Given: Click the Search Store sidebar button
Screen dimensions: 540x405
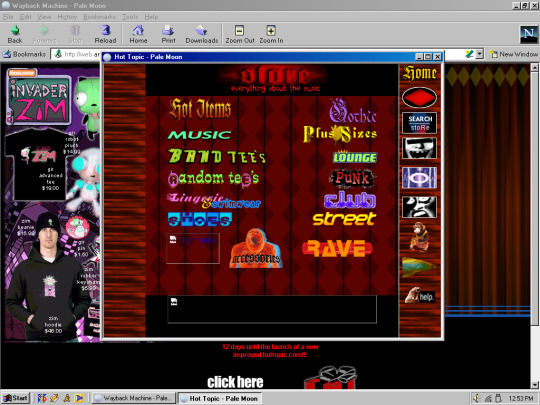Looking at the screenshot, I should click(x=419, y=123).
